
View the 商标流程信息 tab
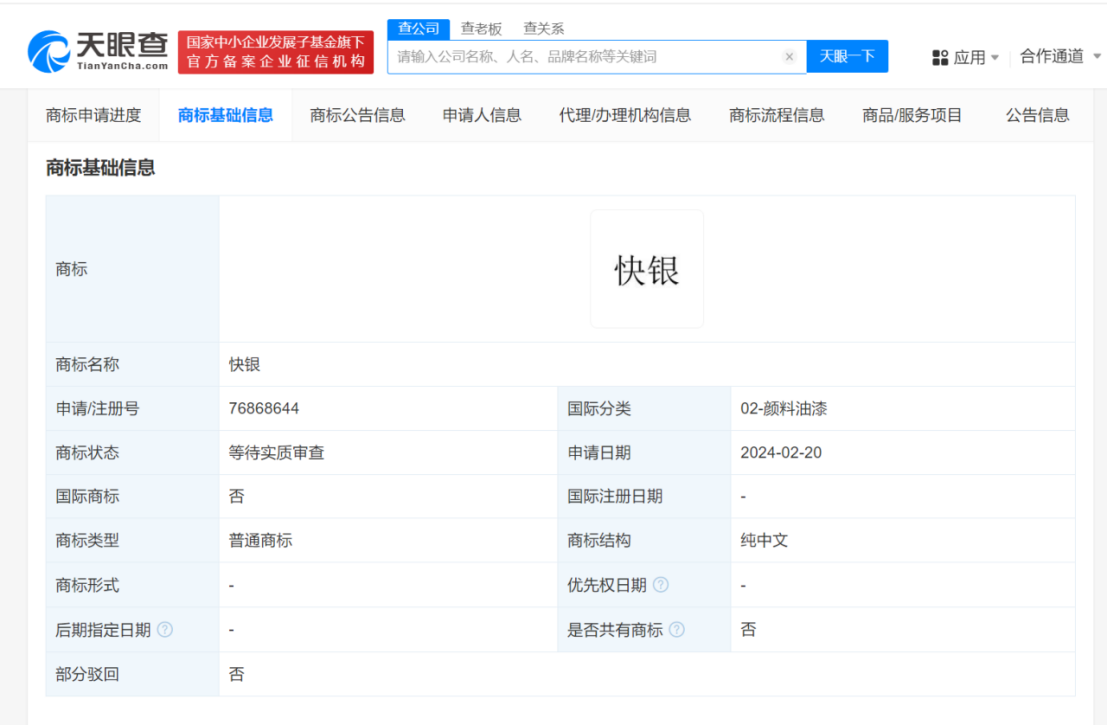(x=777, y=115)
